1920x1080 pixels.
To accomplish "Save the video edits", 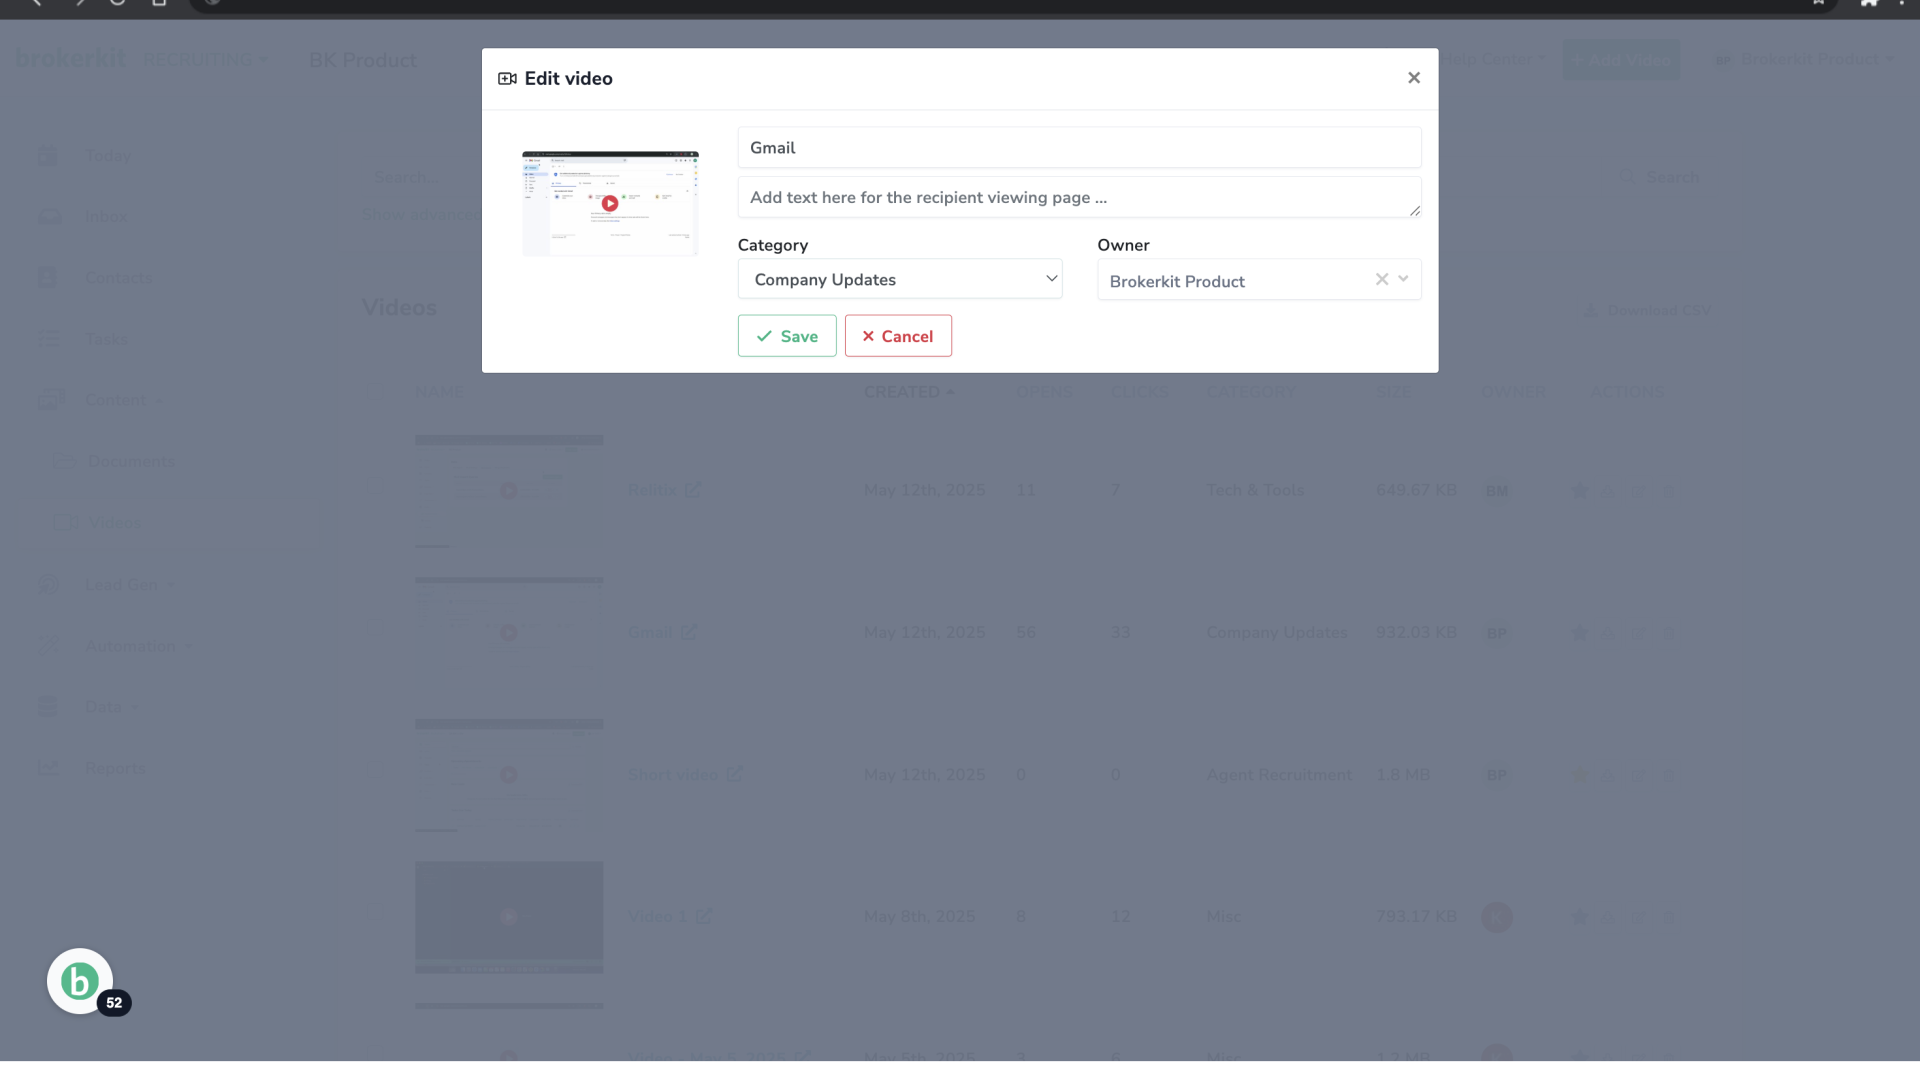I will click(x=787, y=336).
